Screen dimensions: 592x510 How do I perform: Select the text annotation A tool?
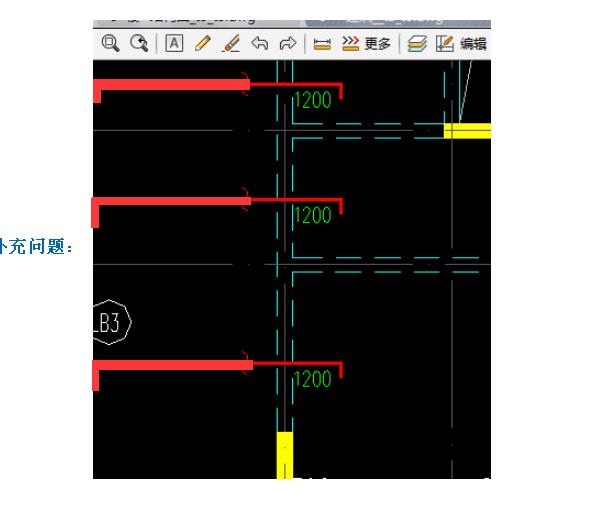point(174,43)
